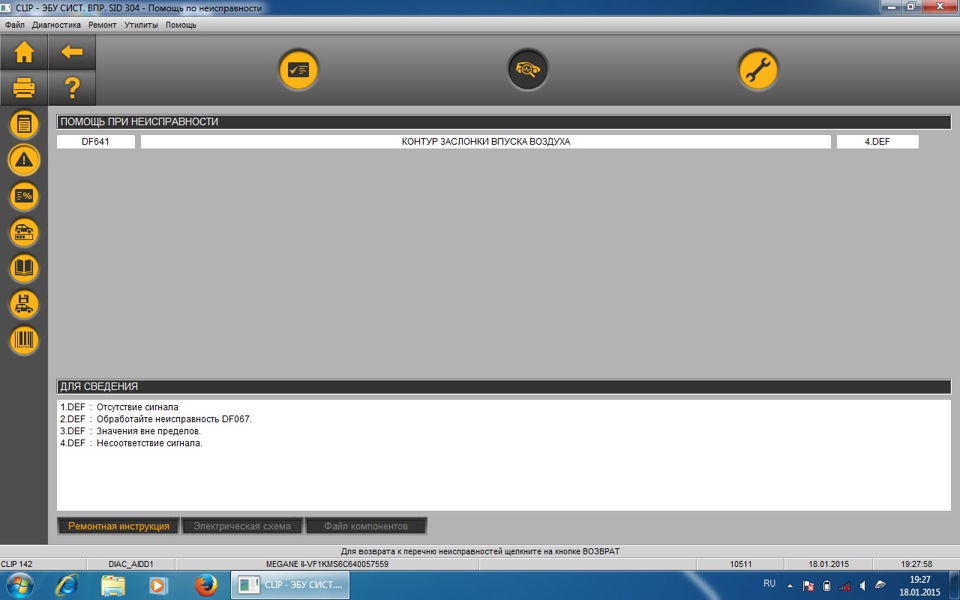
Task: Open the Файл menu
Action: pyautogui.click(x=15, y=25)
